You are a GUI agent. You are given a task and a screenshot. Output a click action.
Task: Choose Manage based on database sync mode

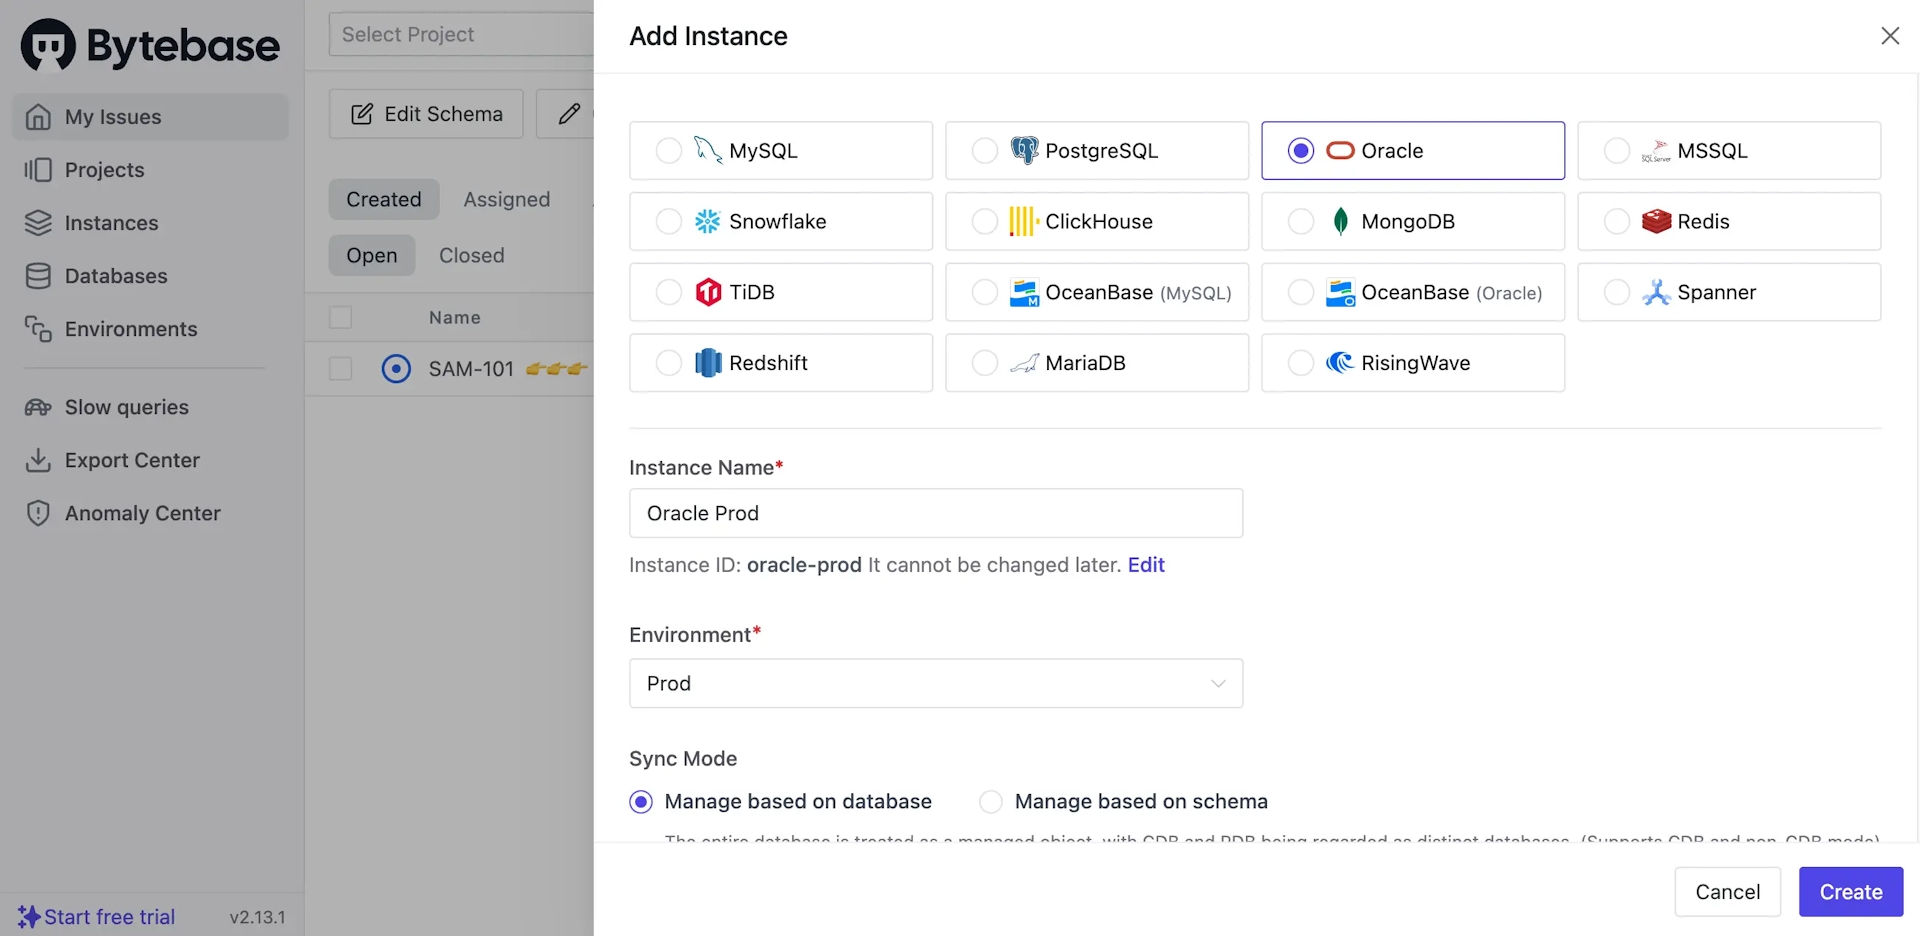click(x=641, y=802)
